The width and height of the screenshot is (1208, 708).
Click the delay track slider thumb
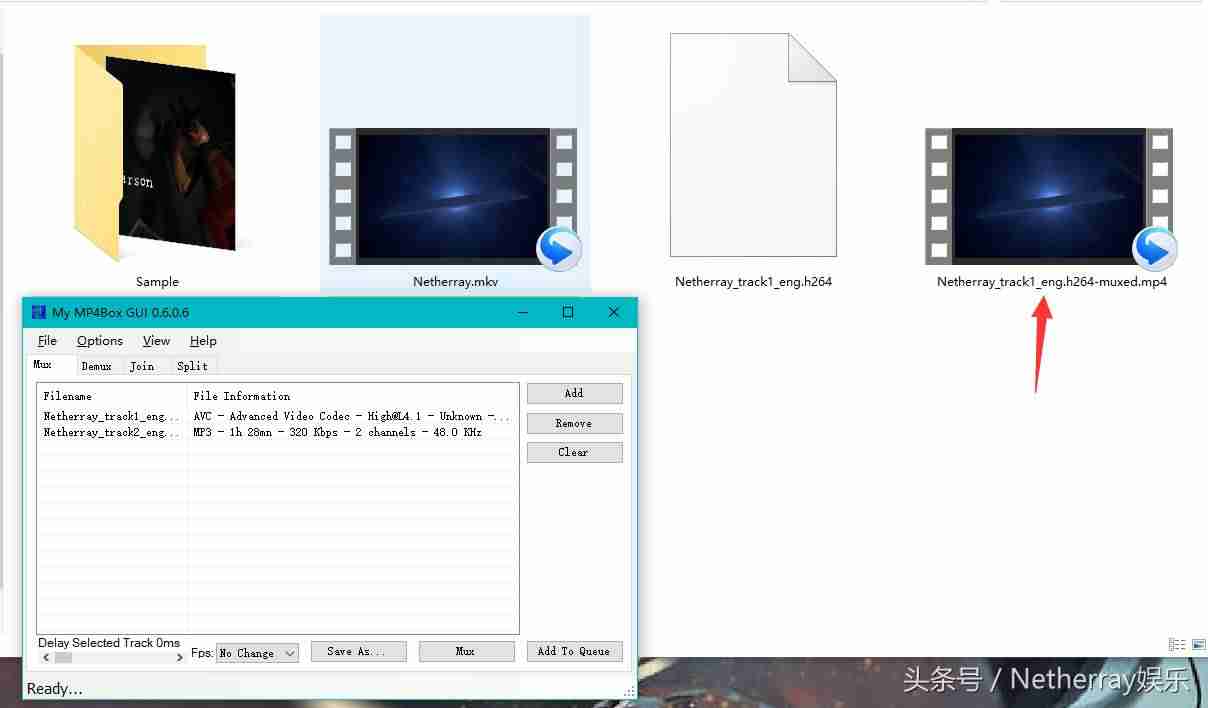[x=63, y=658]
